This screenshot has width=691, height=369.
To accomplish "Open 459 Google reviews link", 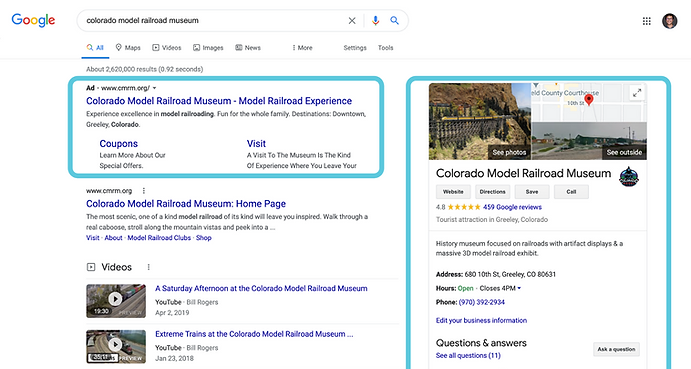I will [513, 207].
